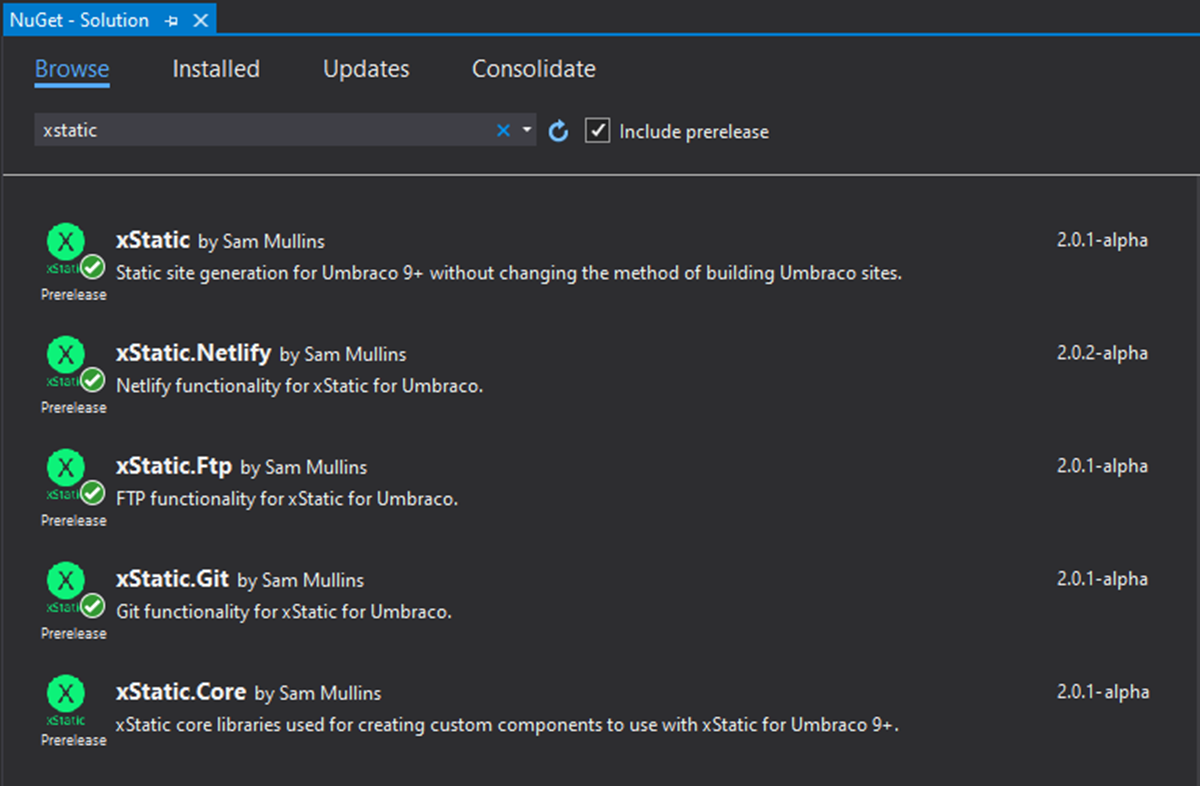The width and height of the screenshot is (1200, 786).
Task: Refresh the xstatic search results
Action: point(558,130)
